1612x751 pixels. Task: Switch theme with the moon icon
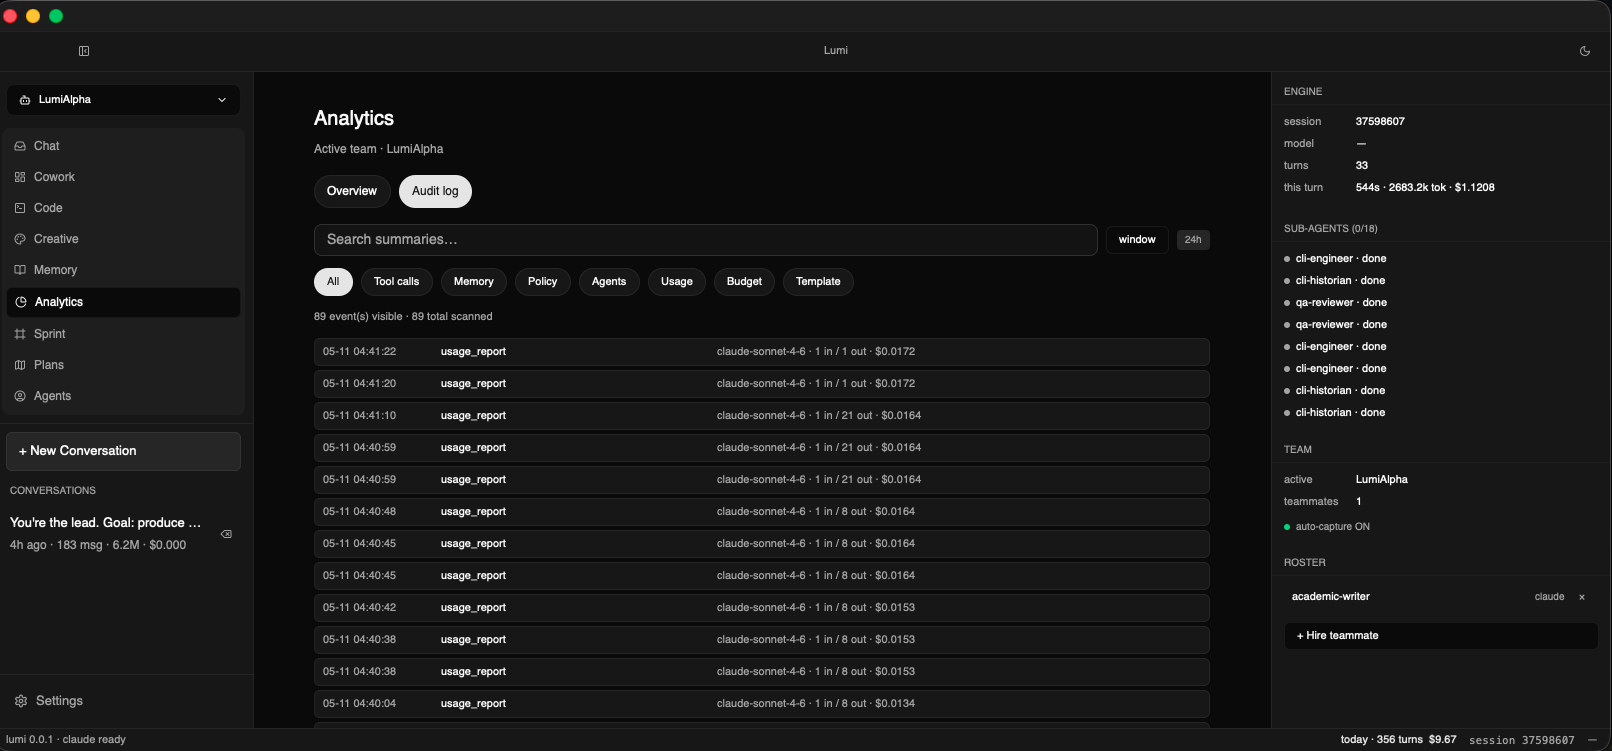[x=1585, y=51]
